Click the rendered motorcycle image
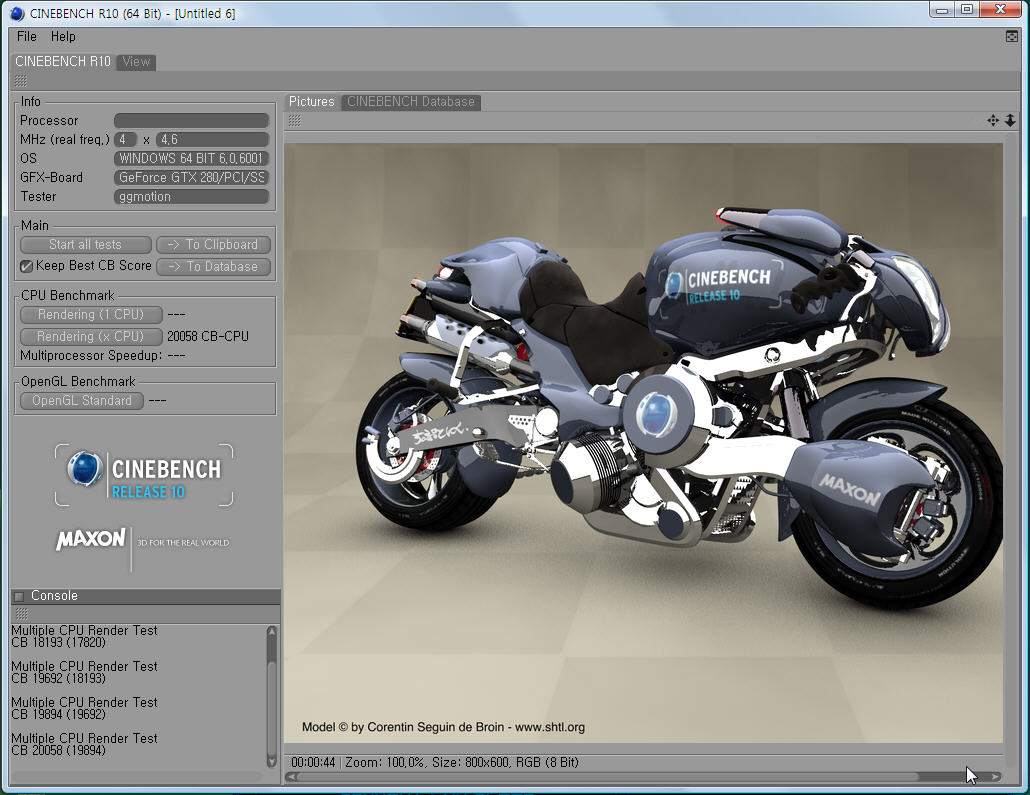The height and width of the screenshot is (795, 1030). [x=644, y=443]
